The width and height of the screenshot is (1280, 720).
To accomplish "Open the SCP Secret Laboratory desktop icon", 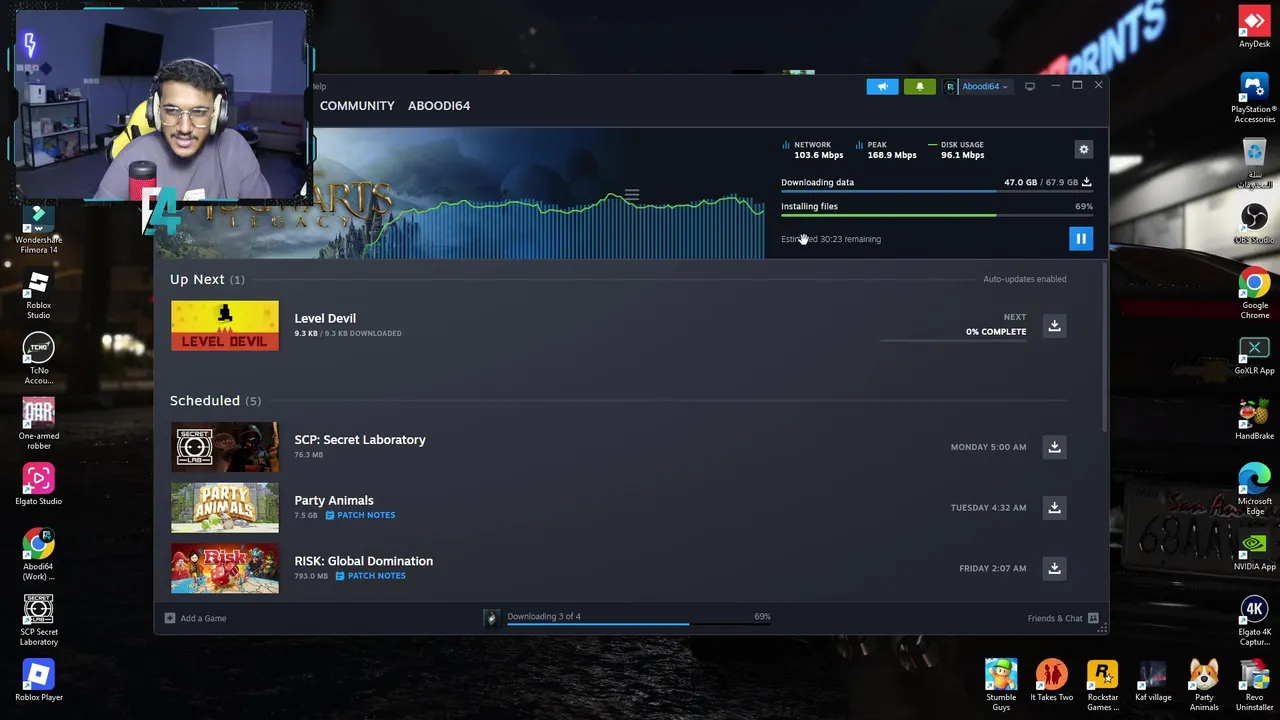I will (39, 620).
